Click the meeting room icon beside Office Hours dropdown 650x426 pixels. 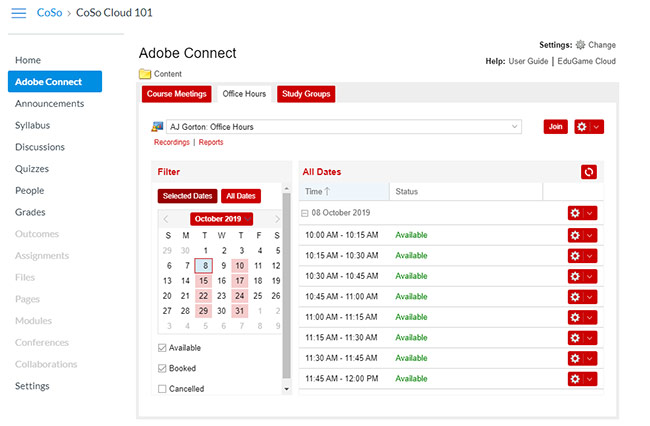(158, 126)
